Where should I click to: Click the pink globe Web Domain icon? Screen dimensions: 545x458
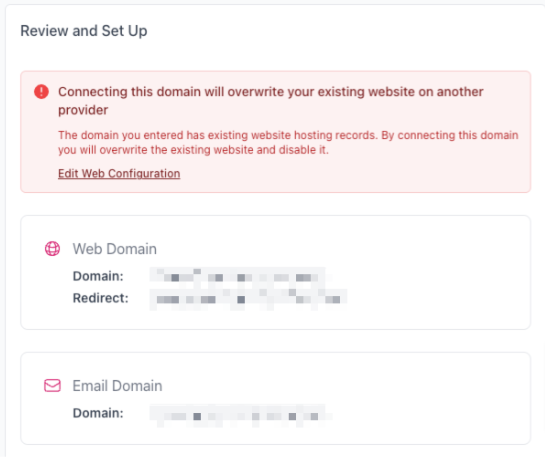[x=52, y=249]
